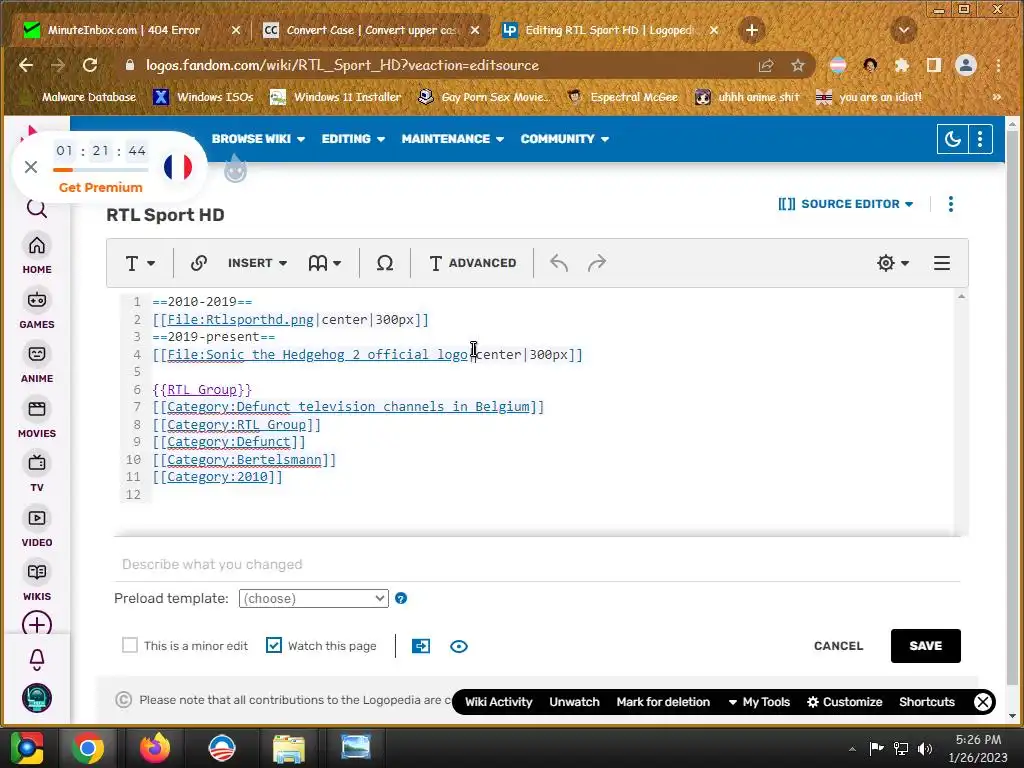Image resolution: width=1024 pixels, height=768 pixels.
Task: Click line 2 File:Rtlsporthd.png link text
Action: [240, 319]
